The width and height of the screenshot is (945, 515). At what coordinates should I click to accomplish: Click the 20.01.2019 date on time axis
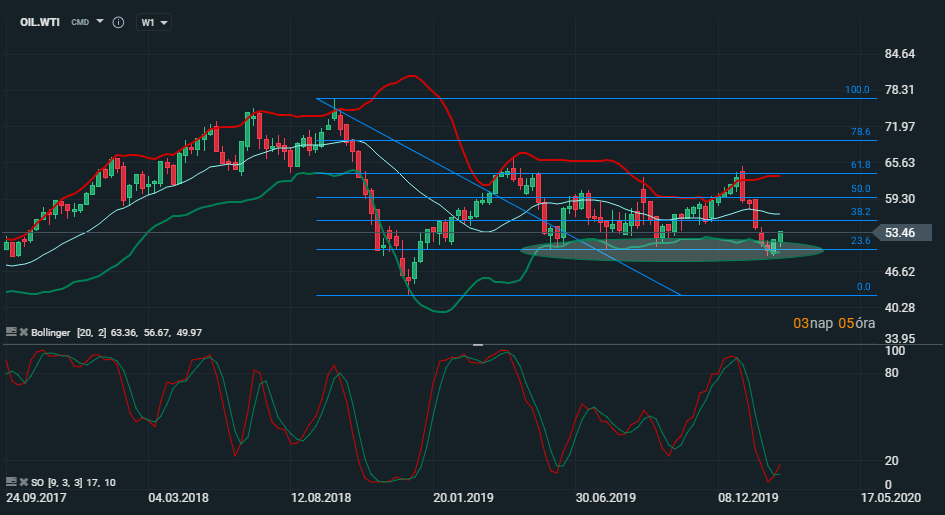463,497
